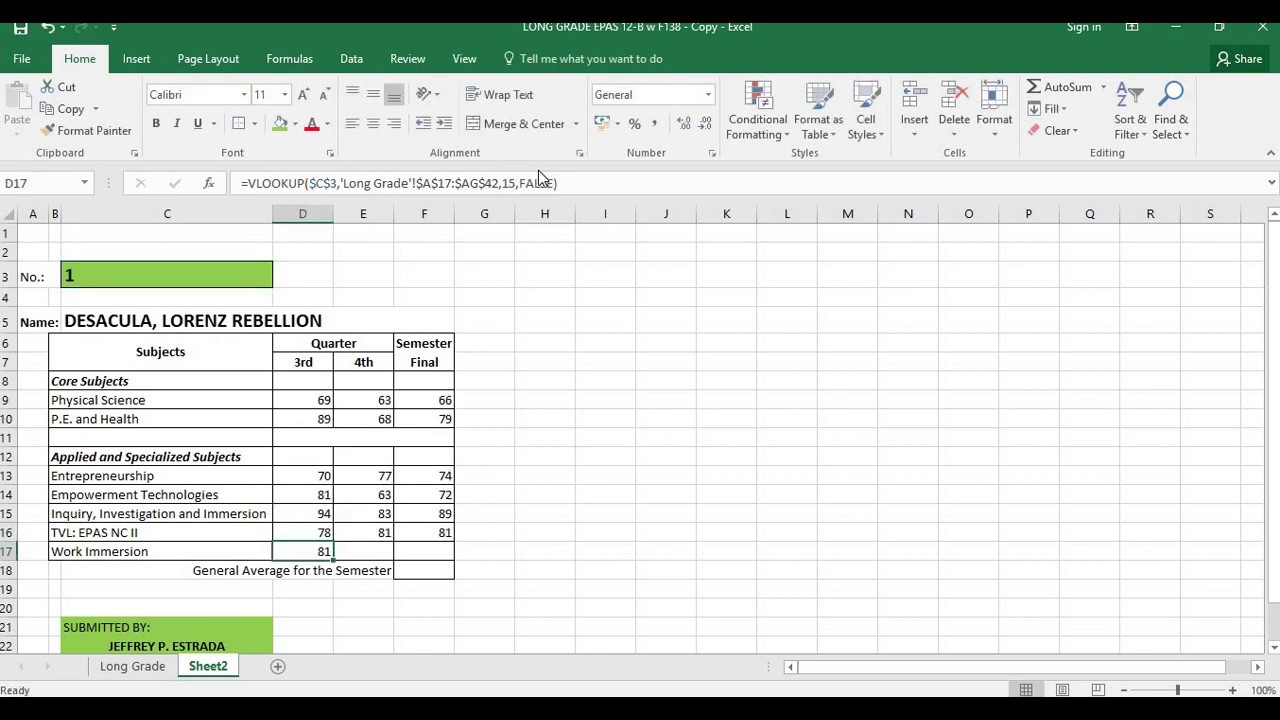The width and height of the screenshot is (1280, 720).
Task: Apply the red Font Color
Action: 312,123
